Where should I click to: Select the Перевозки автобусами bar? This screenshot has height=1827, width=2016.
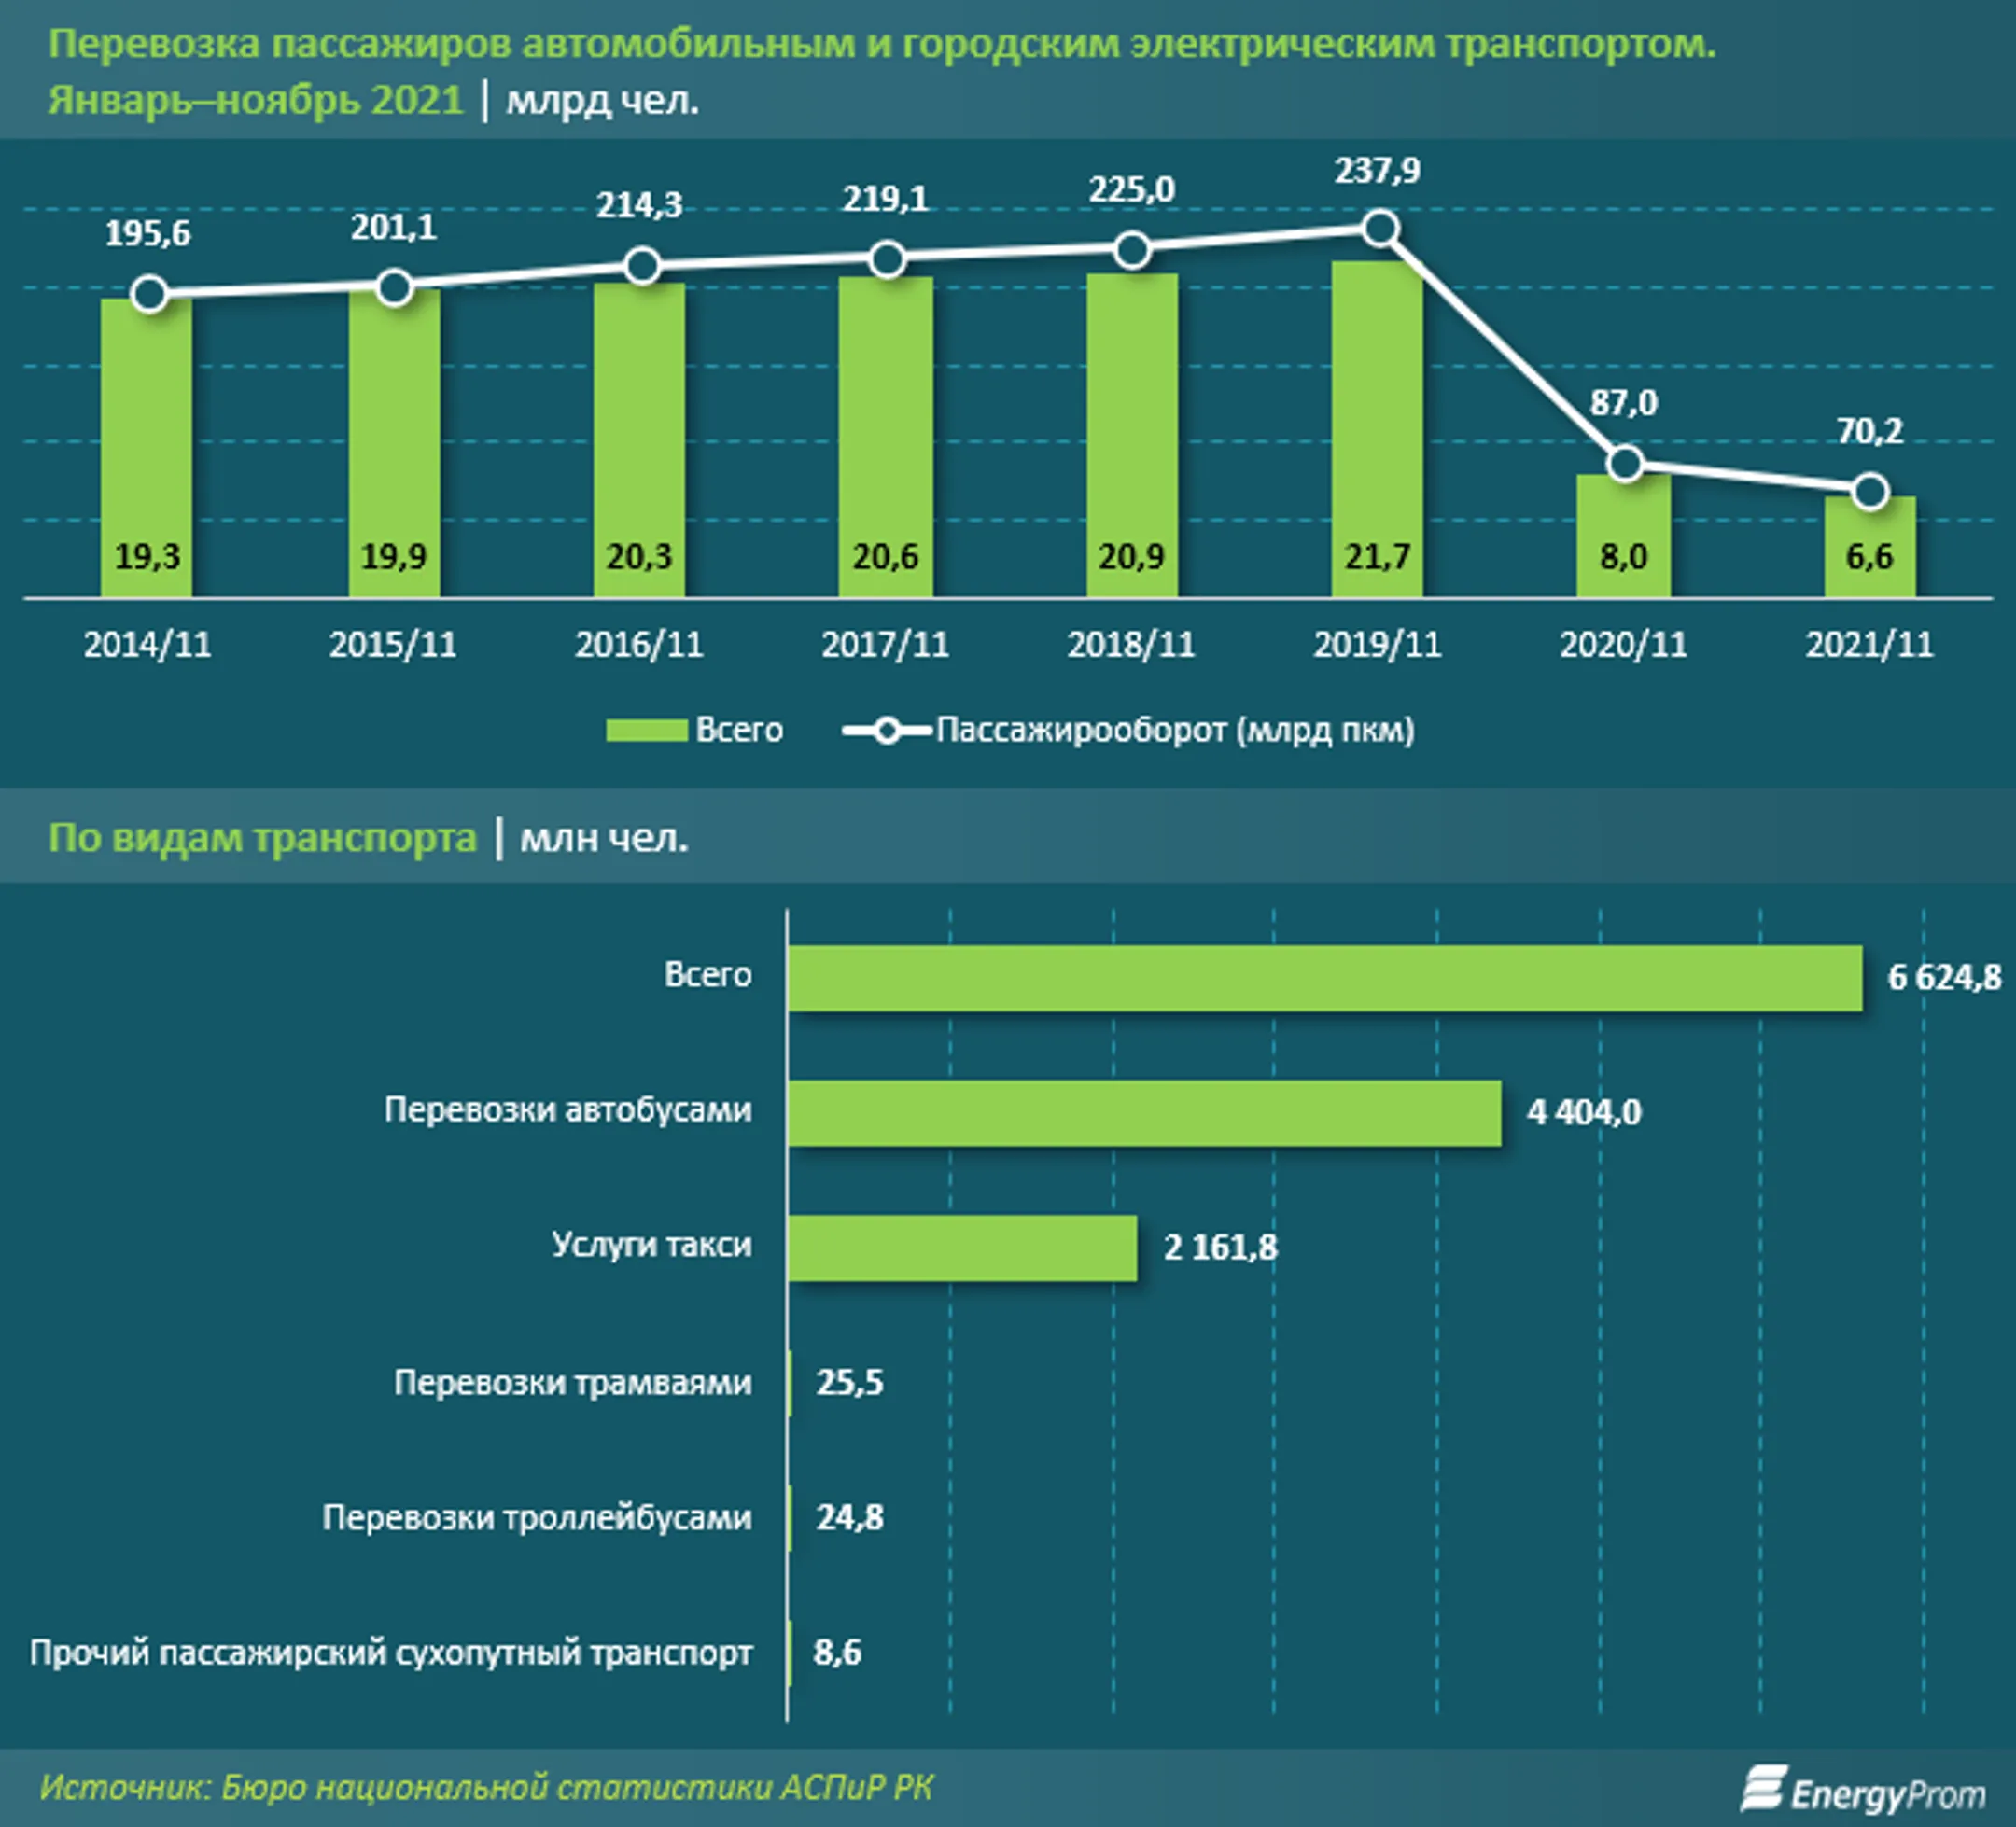1144,1112
